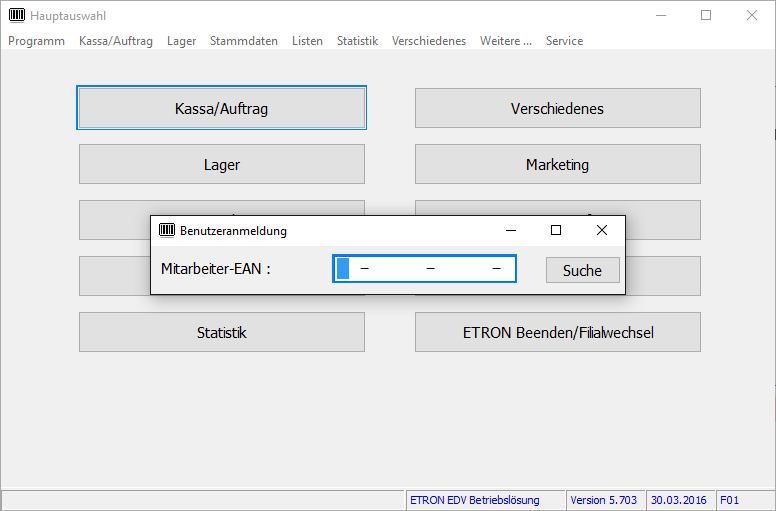
Task: Click ETRON Beenden/Filialwechsel button
Action: (x=557, y=332)
